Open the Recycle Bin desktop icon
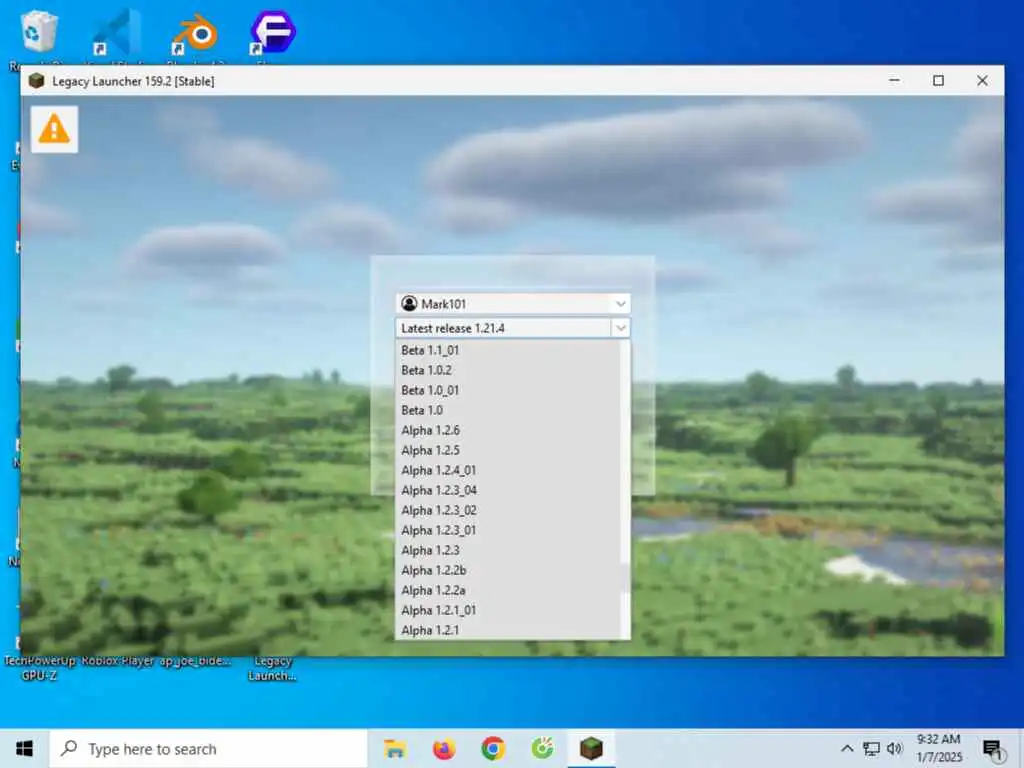 tap(39, 31)
